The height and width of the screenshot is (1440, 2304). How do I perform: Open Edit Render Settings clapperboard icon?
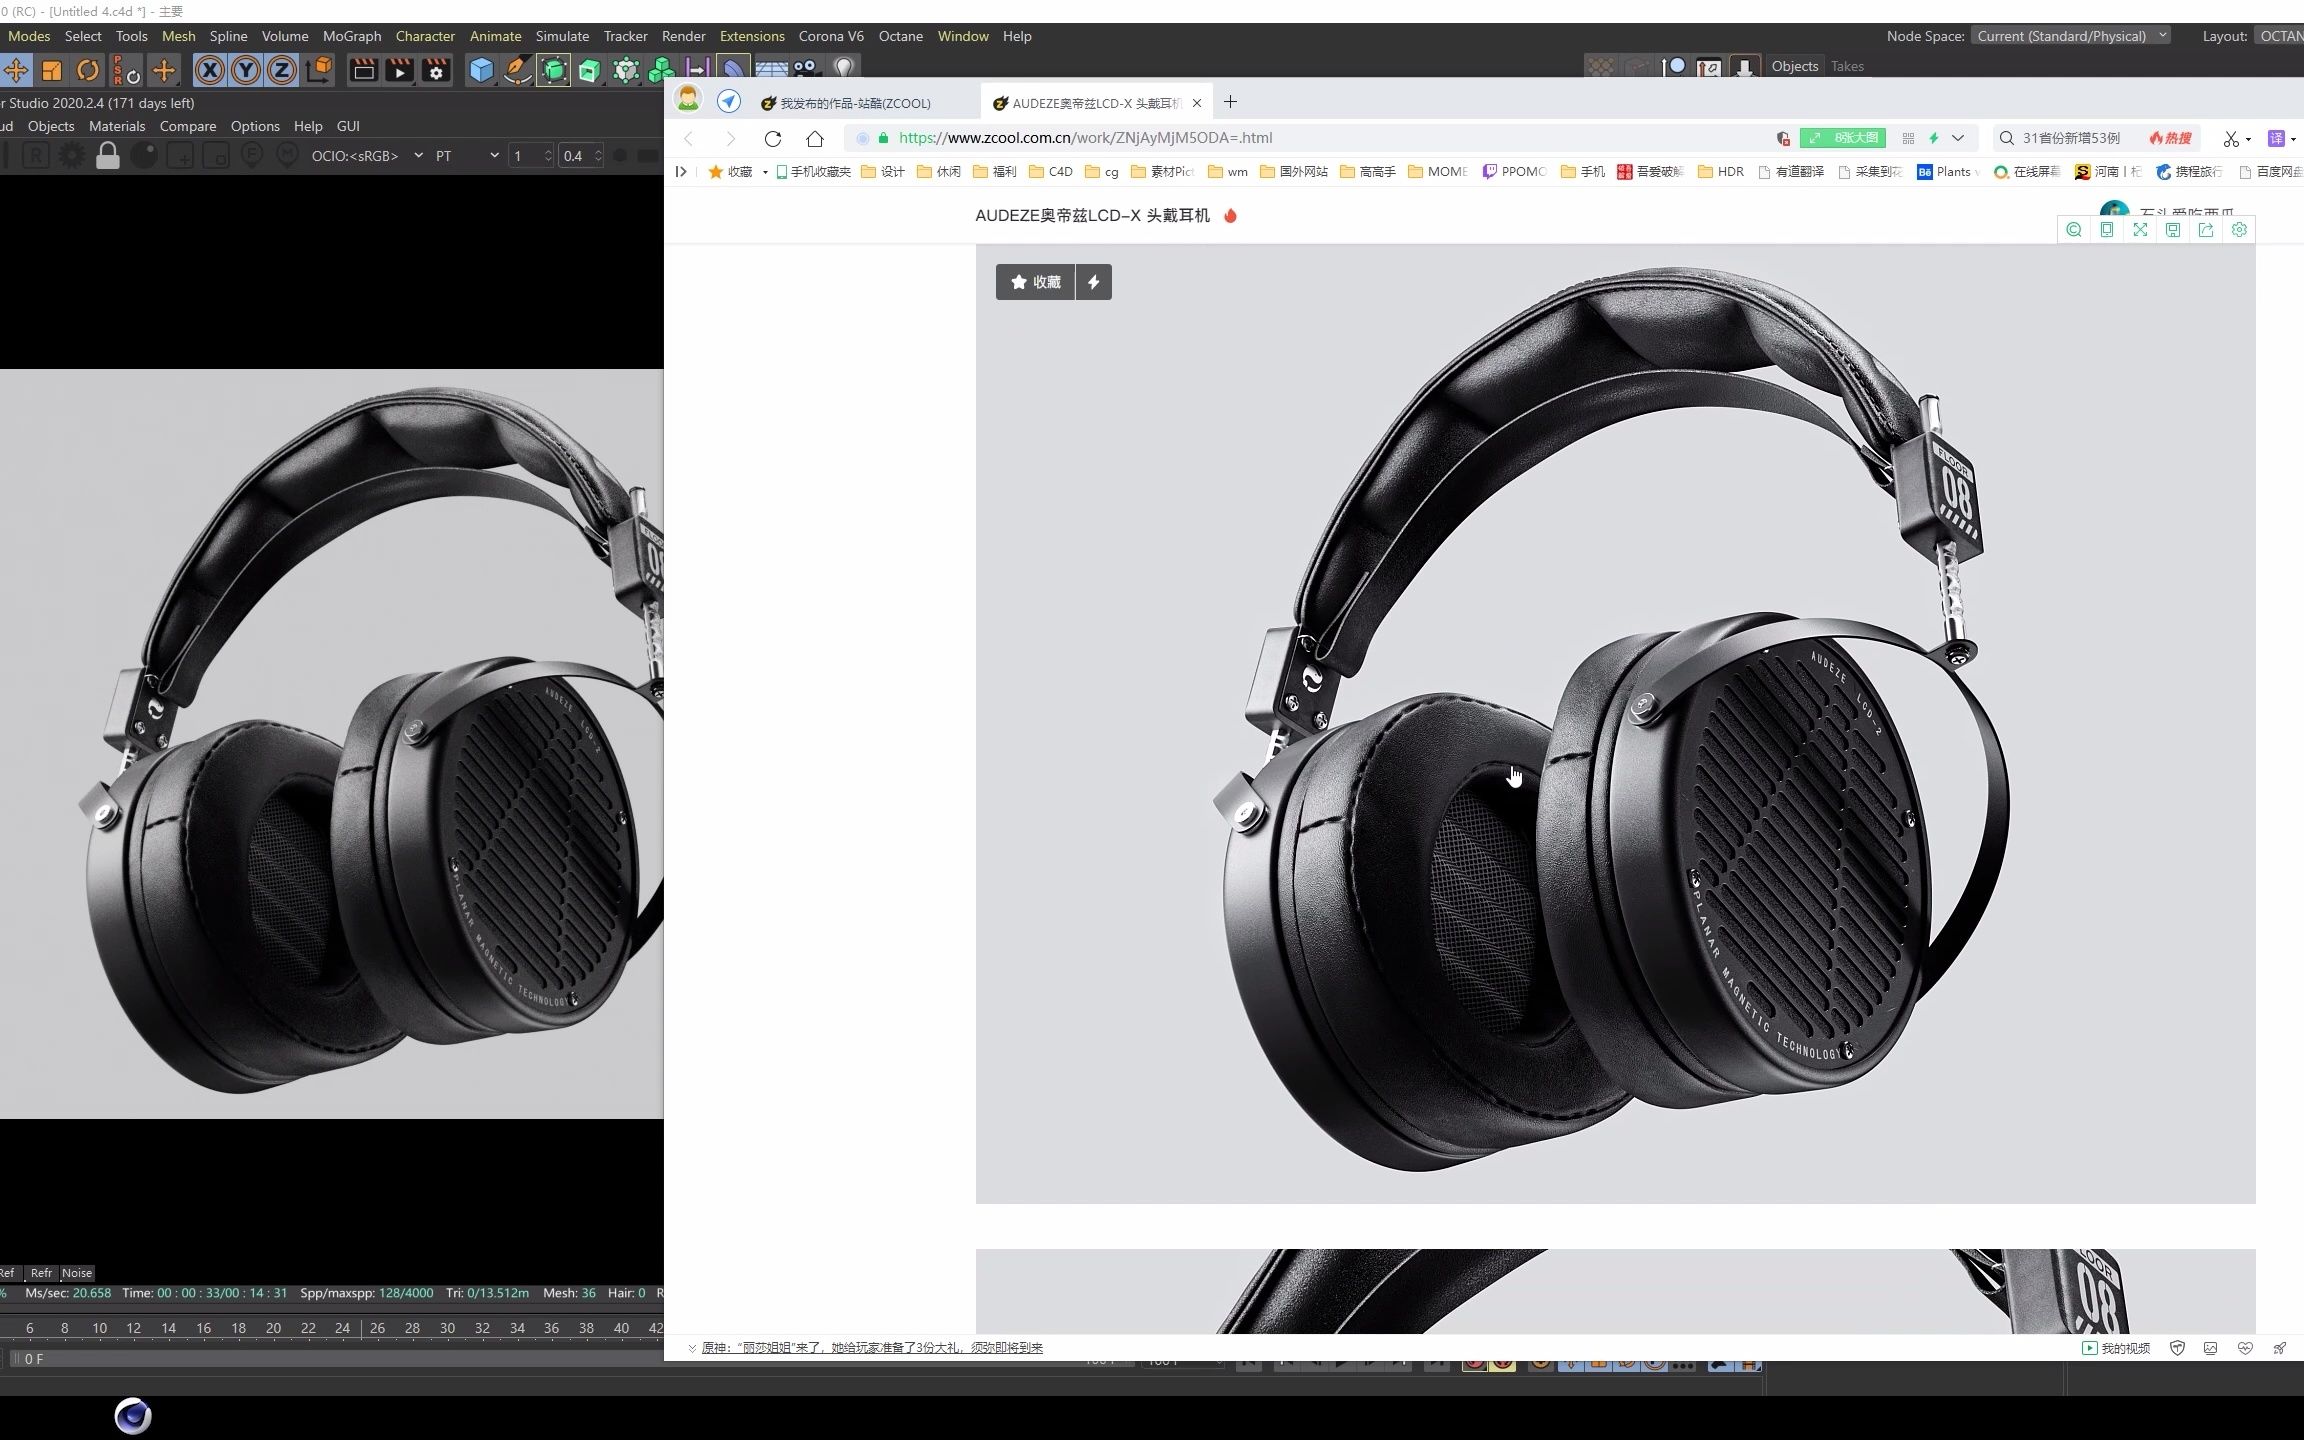pos(436,70)
